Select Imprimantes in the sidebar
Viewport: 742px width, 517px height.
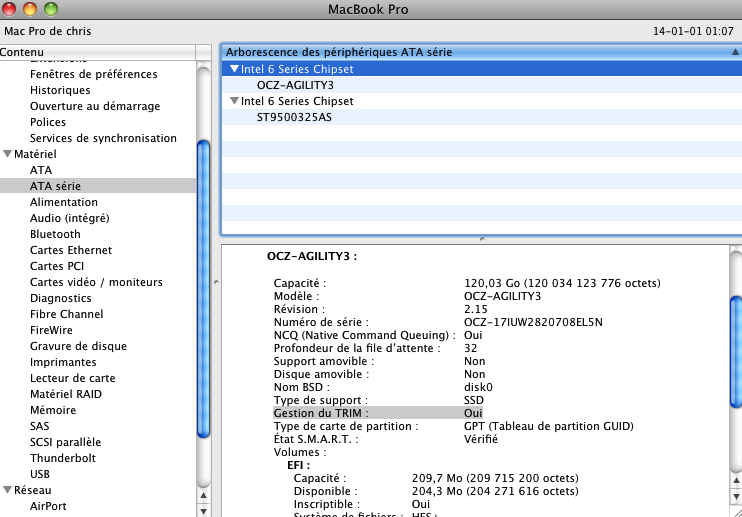pos(63,363)
